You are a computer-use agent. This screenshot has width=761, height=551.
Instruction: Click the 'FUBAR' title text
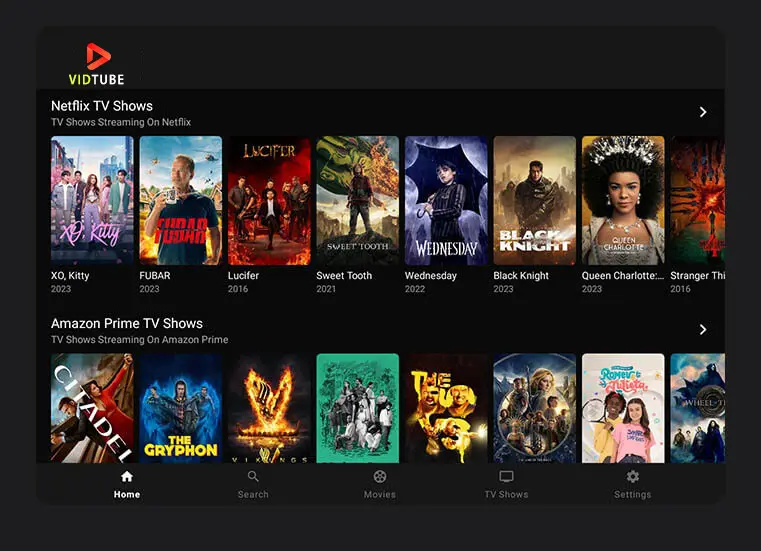(x=155, y=275)
